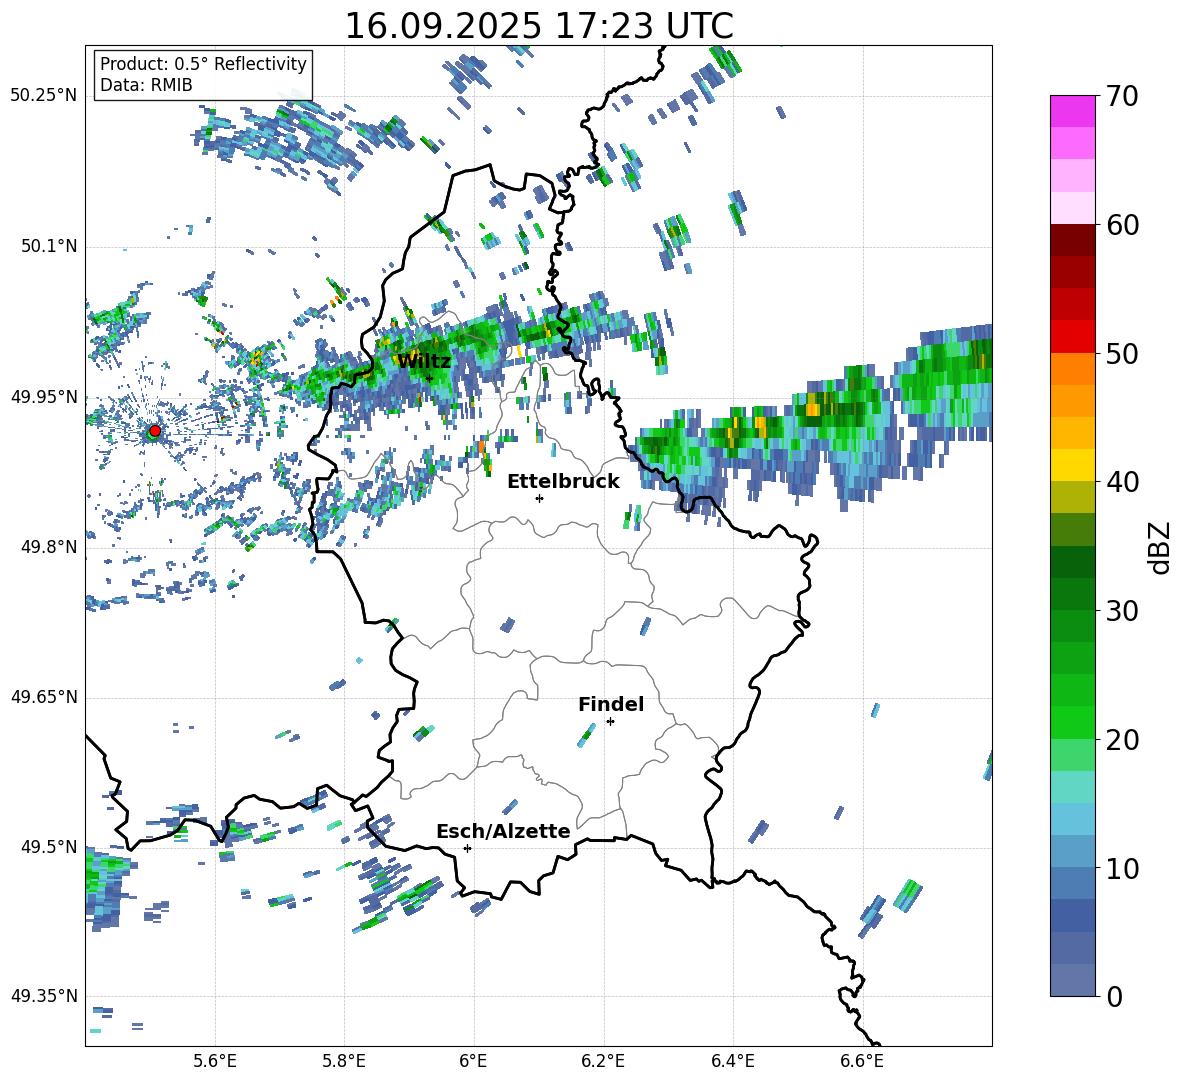Image resolution: width=1184 pixels, height=1081 pixels.
Task: Click the 'Product: 0.5° Reflectivity' label
Action: [203, 63]
